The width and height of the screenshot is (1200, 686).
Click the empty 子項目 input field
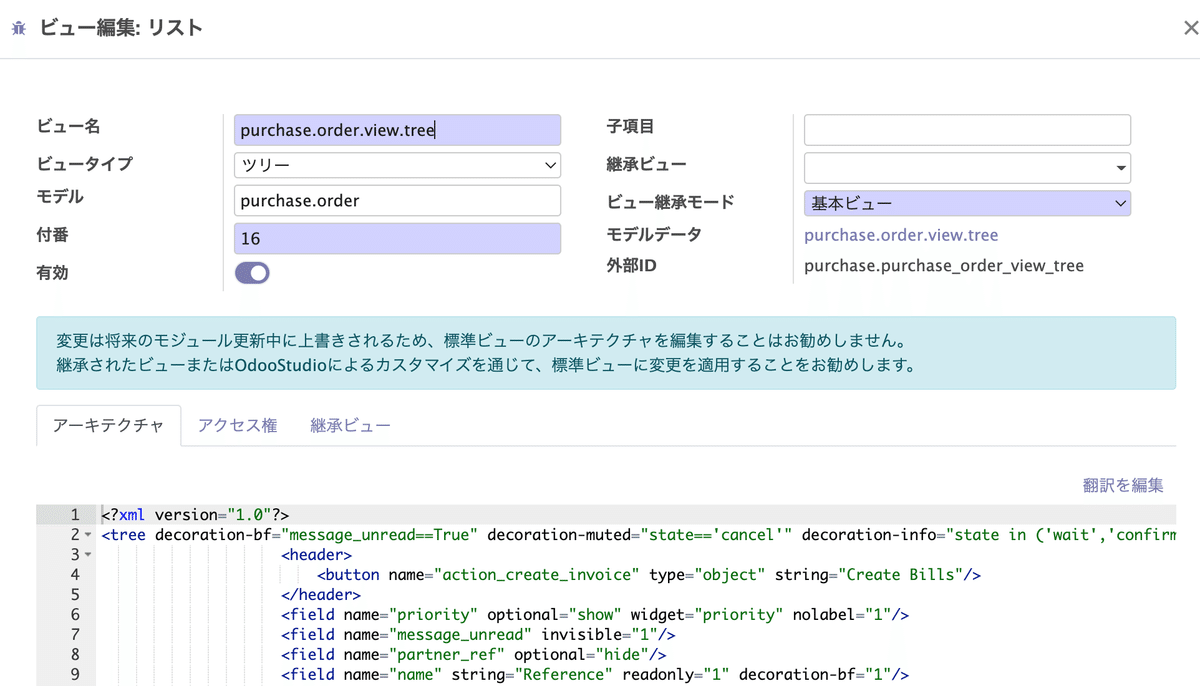[x=967, y=129]
